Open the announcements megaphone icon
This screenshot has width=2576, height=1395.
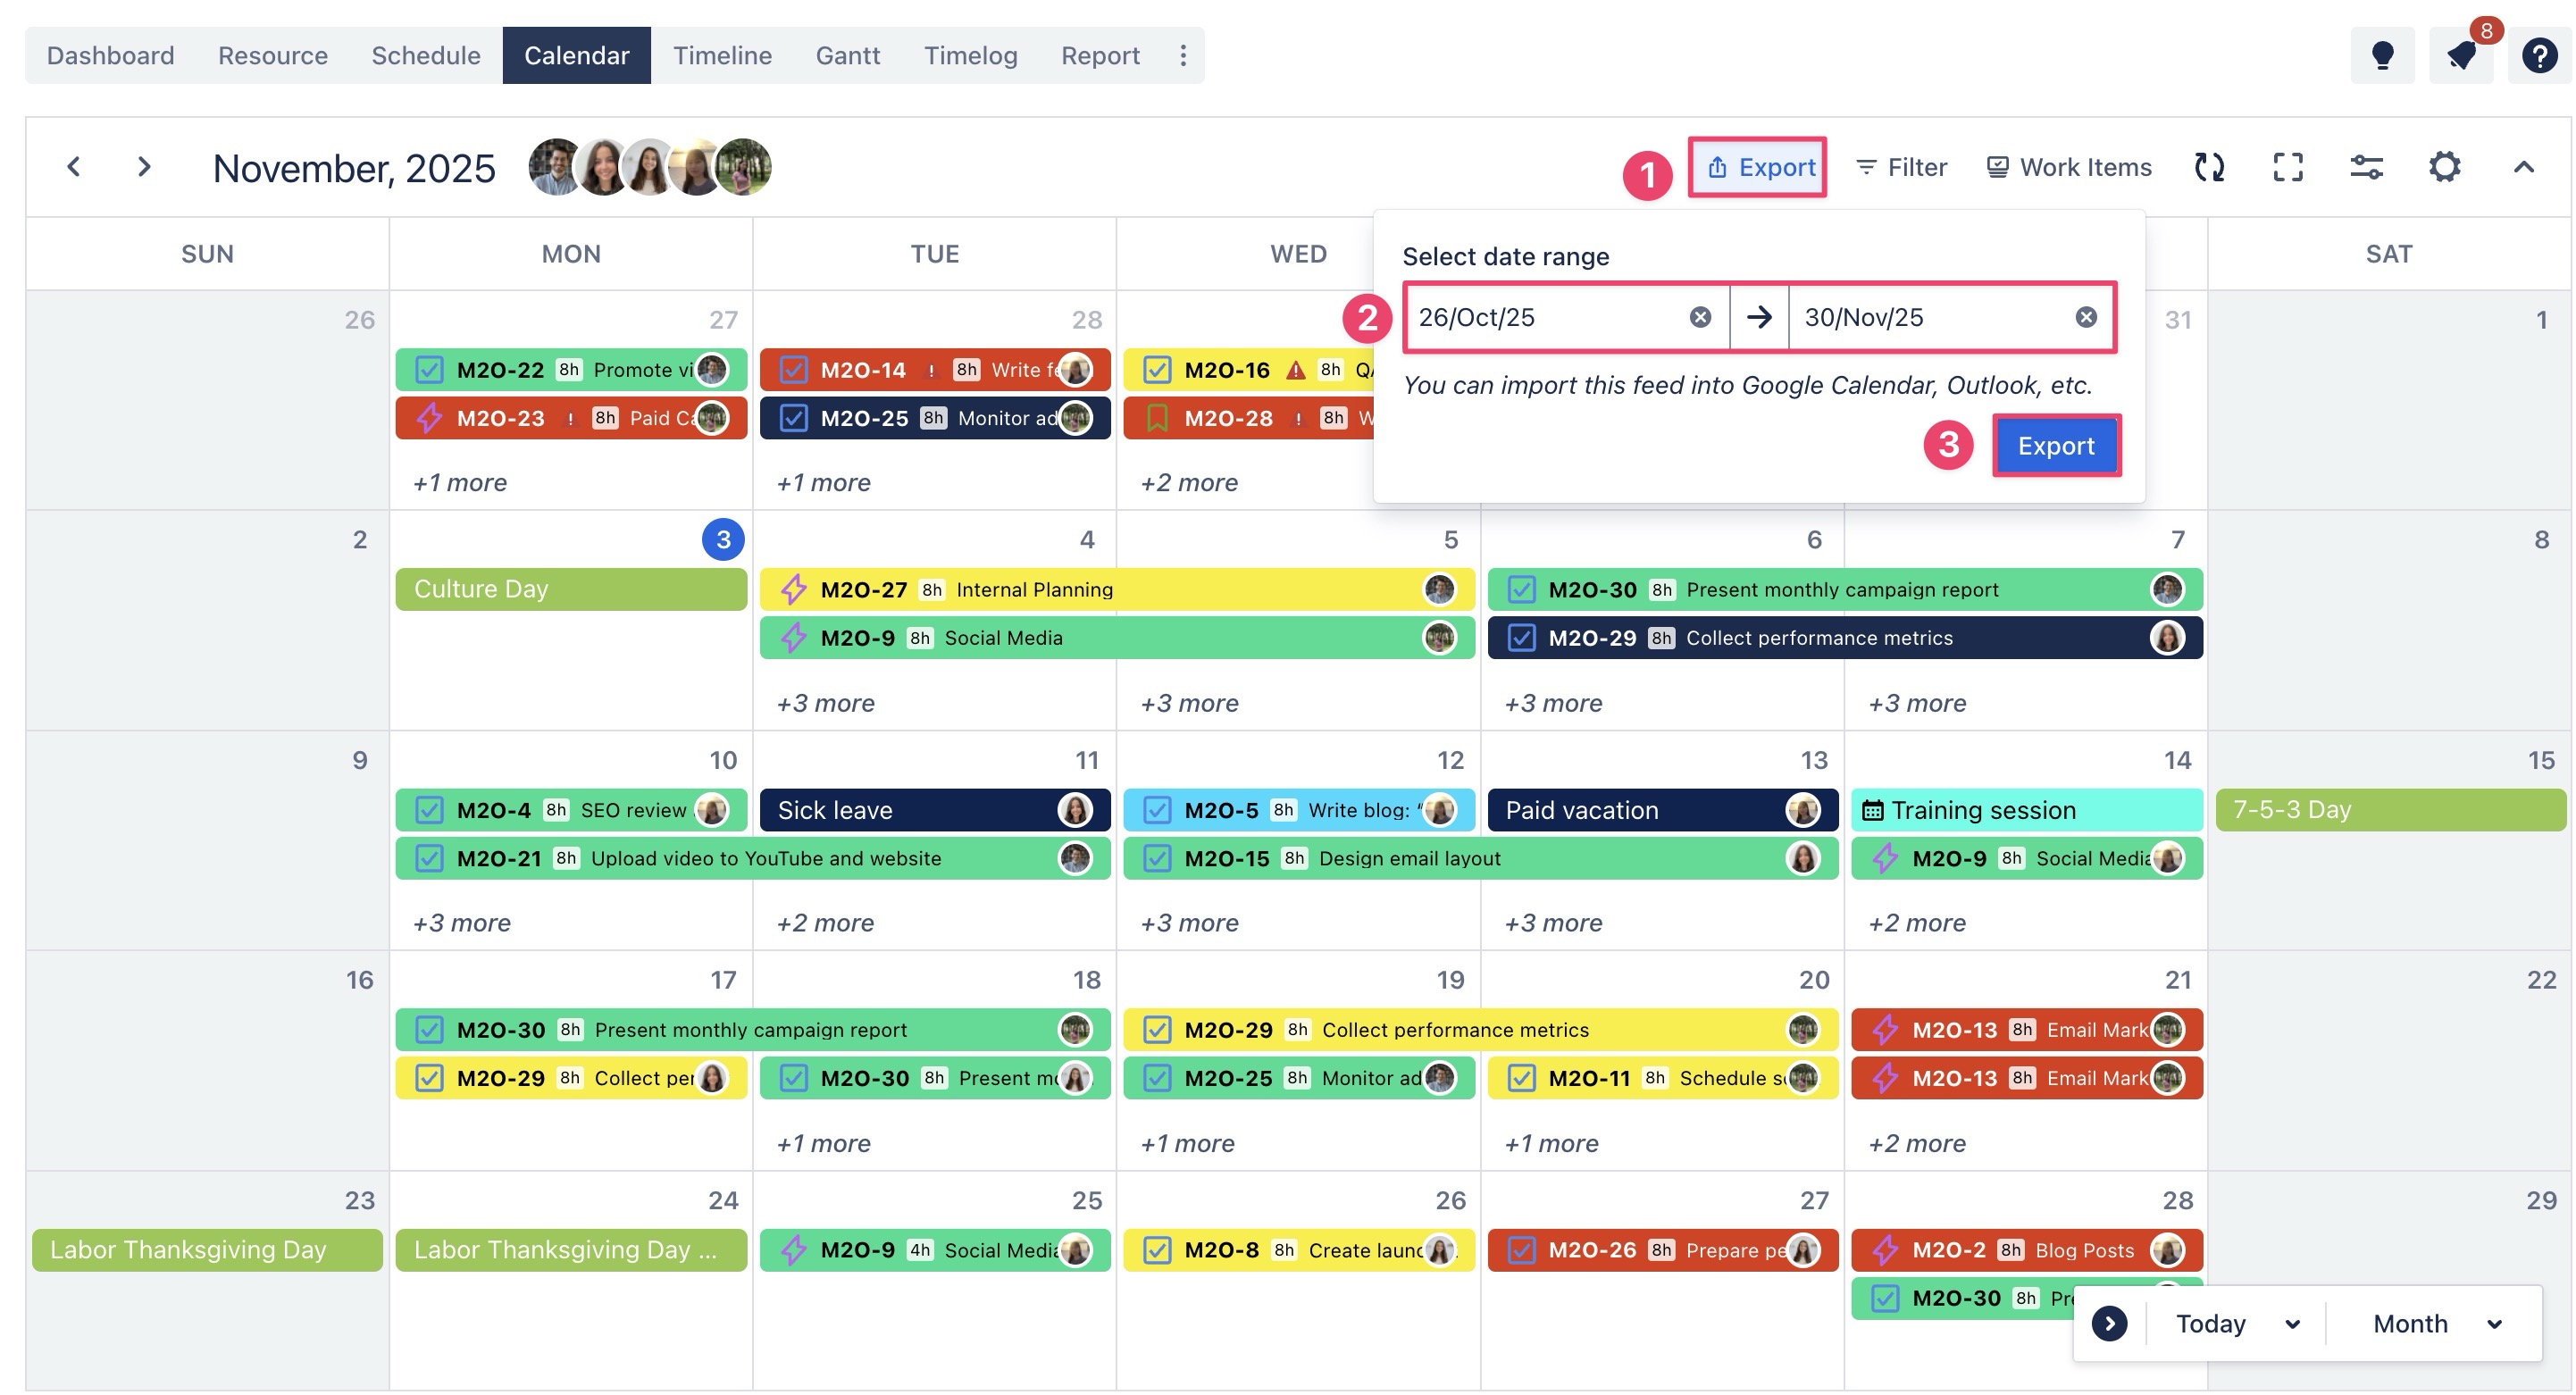click(2461, 56)
